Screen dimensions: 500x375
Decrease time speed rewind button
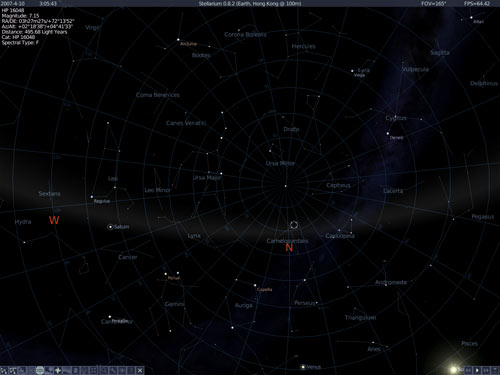pos(468,370)
